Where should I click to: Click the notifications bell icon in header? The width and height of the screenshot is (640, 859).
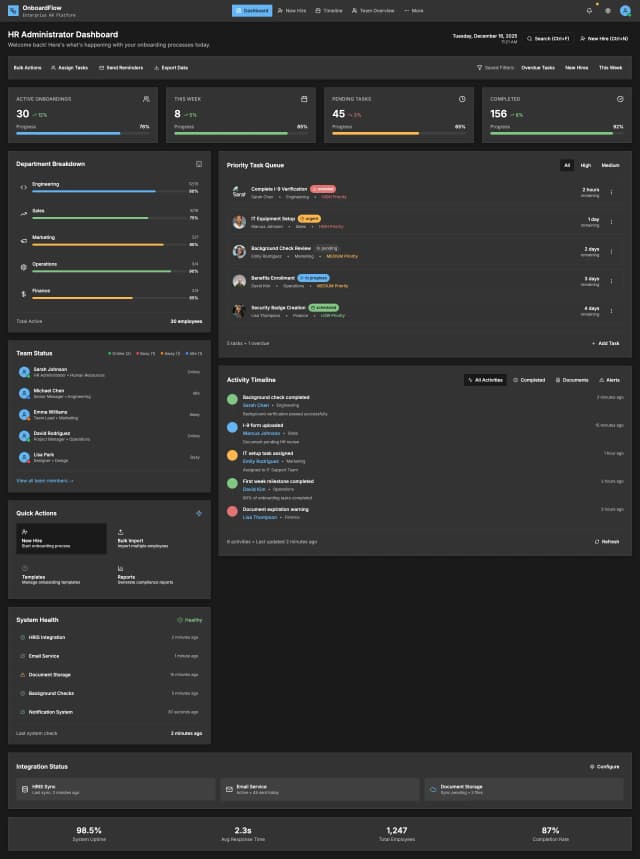tap(590, 10)
